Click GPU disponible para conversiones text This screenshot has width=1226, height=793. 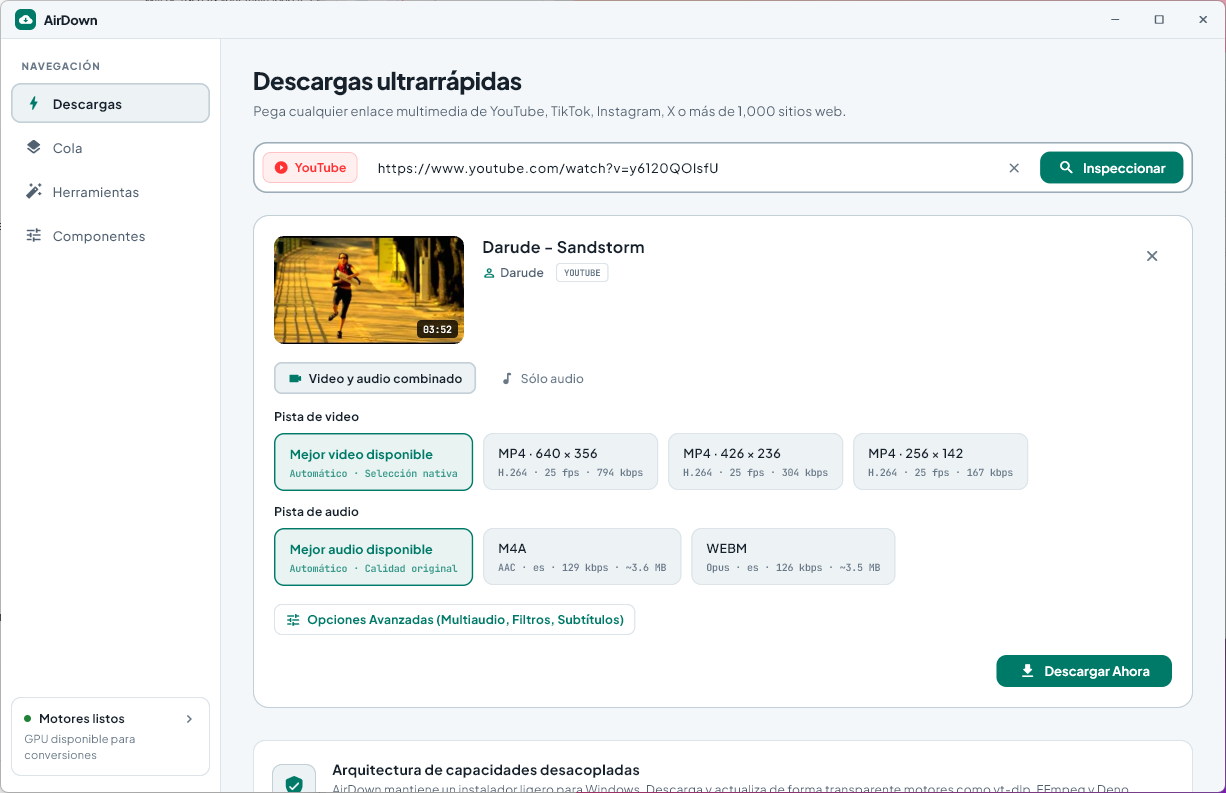pyautogui.click(x=80, y=747)
